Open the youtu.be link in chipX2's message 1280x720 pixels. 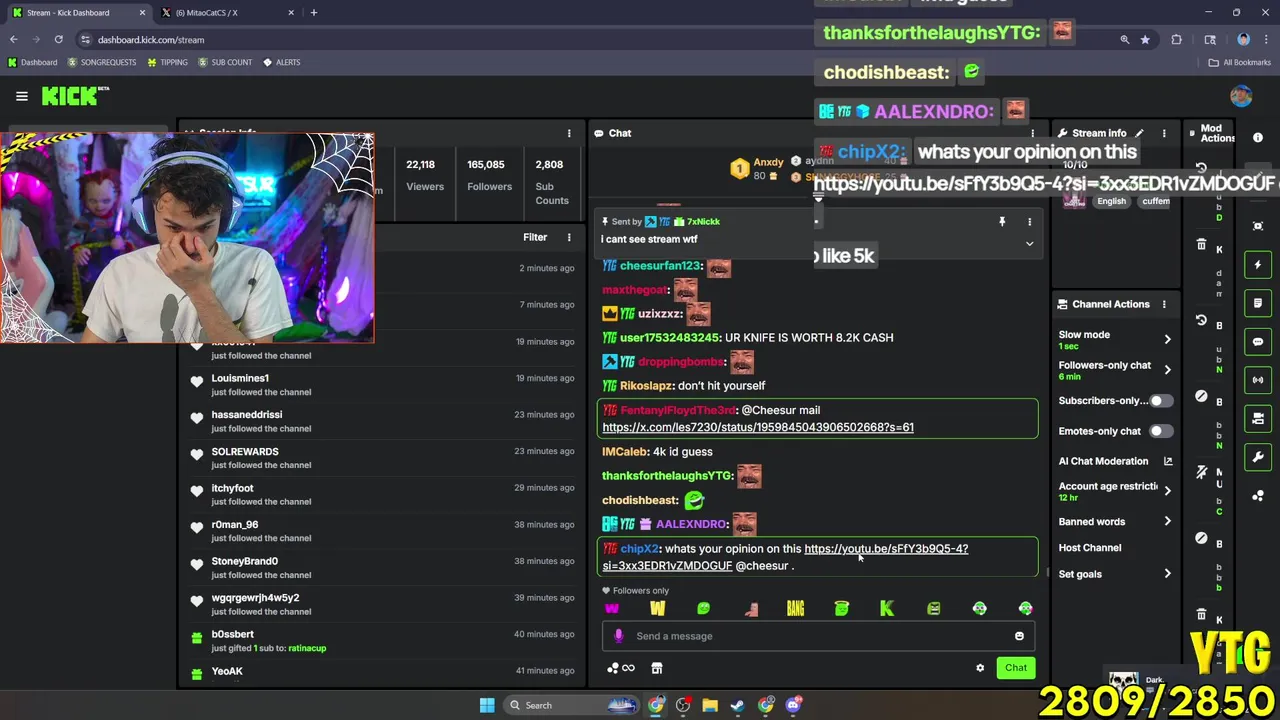pyautogui.click(x=886, y=548)
